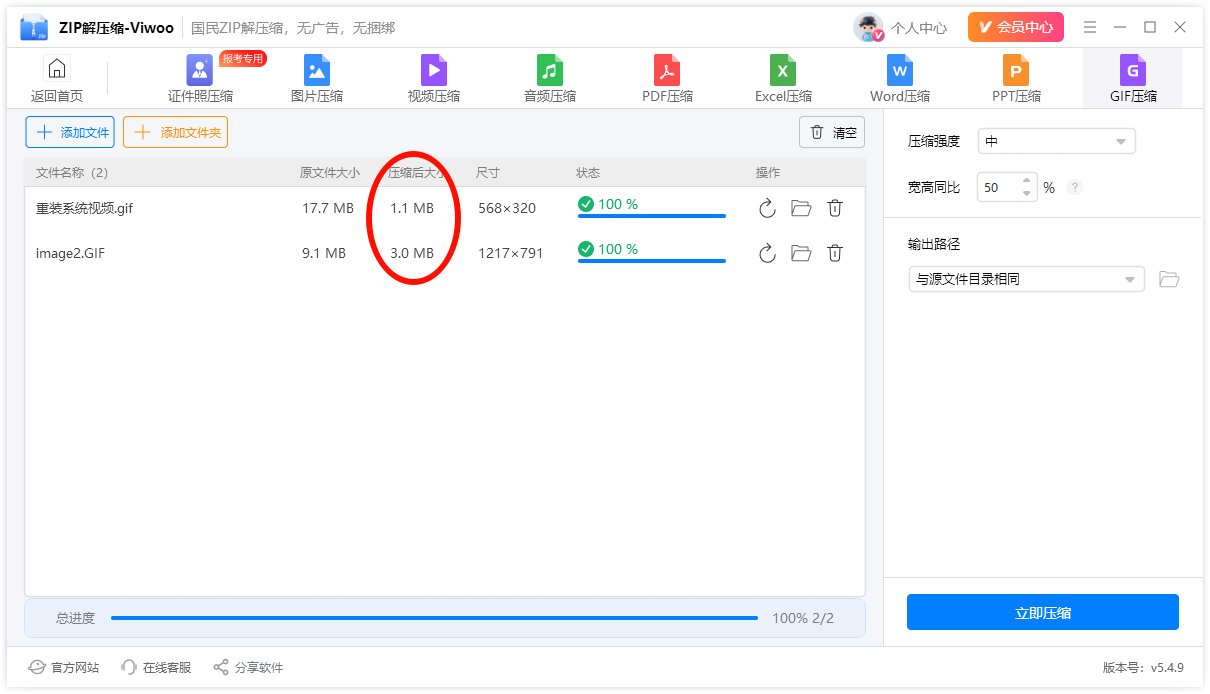Delete image2.GIF from the list

[835, 253]
